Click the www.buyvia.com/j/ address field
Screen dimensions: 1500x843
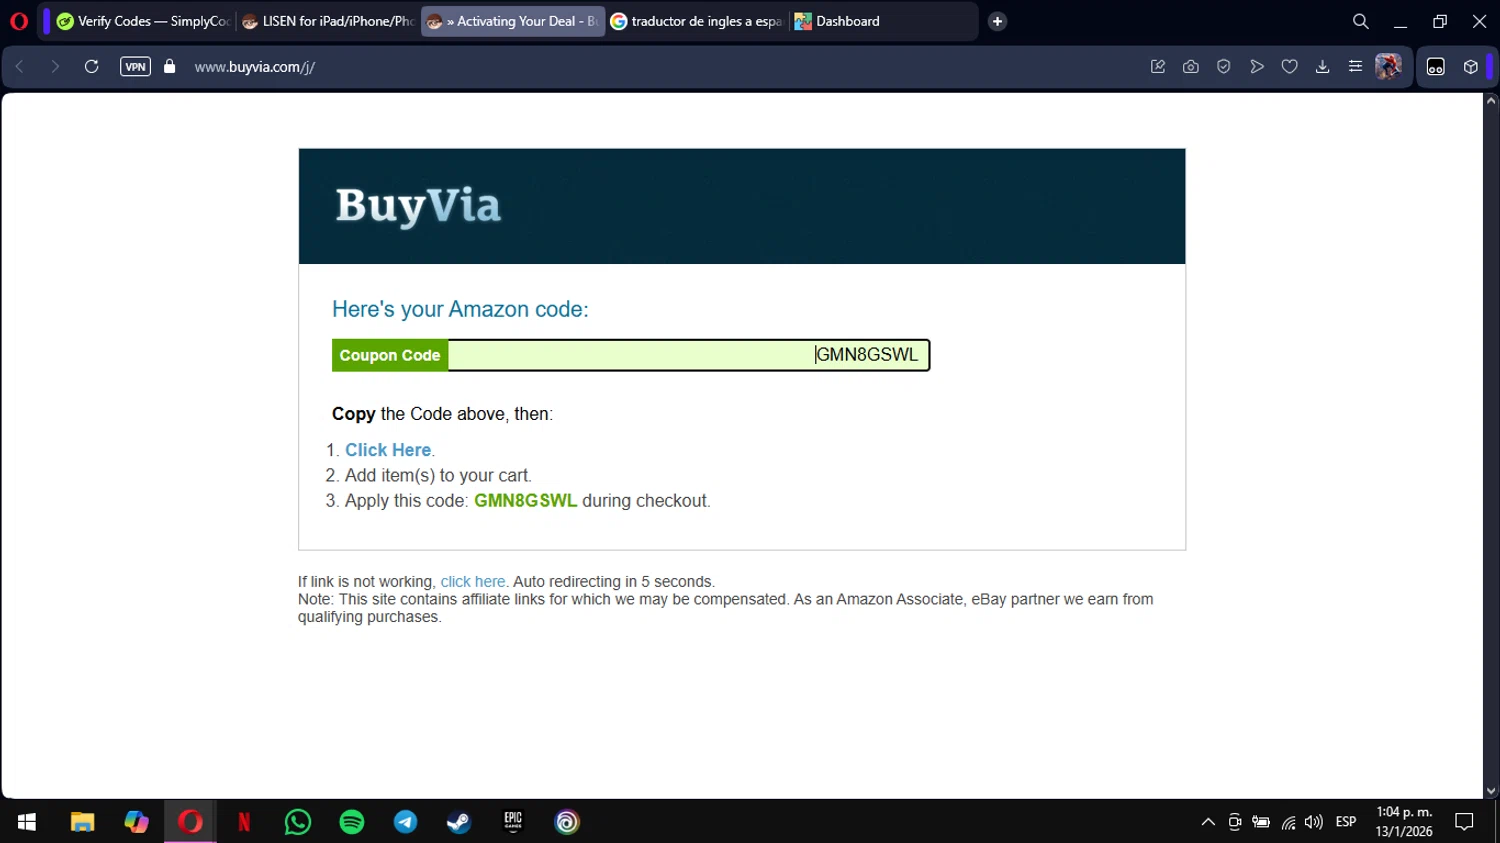(x=255, y=67)
